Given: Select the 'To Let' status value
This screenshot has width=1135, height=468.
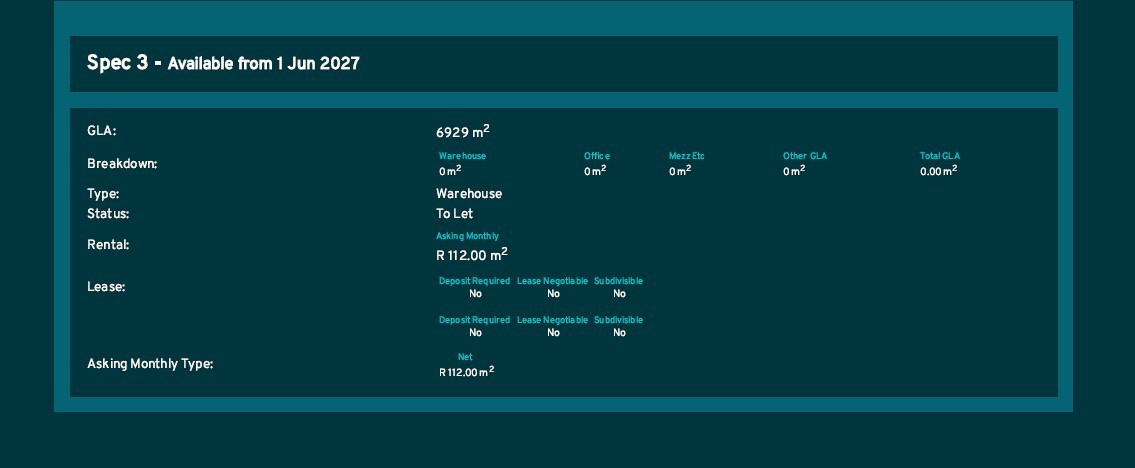Looking at the screenshot, I should (455, 214).
